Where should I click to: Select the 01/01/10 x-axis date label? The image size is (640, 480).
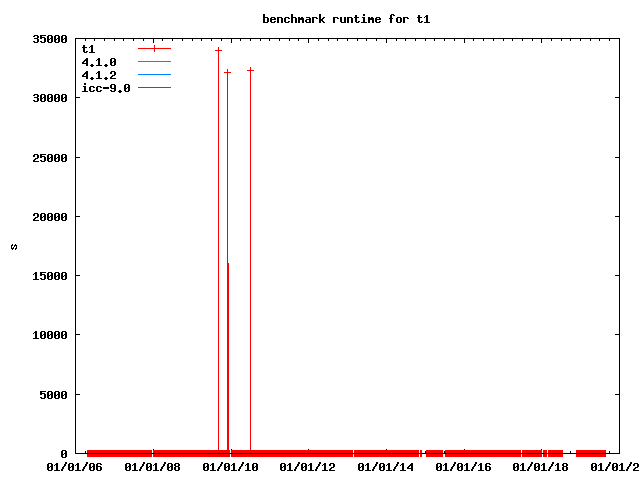(x=231, y=466)
